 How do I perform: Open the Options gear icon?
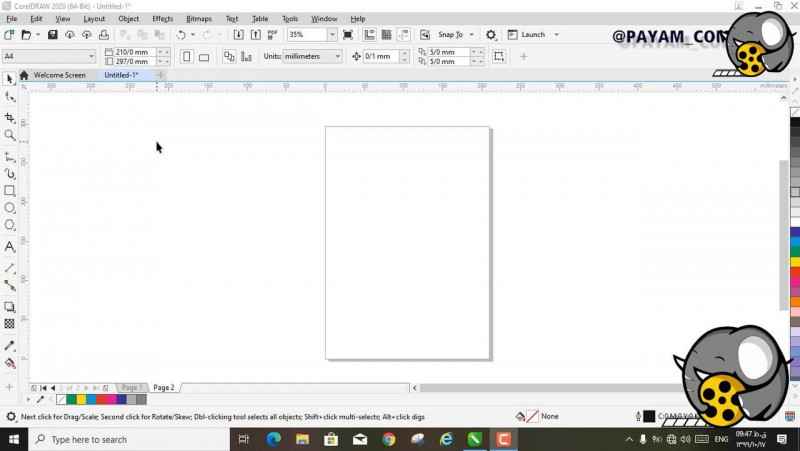coord(490,35)
